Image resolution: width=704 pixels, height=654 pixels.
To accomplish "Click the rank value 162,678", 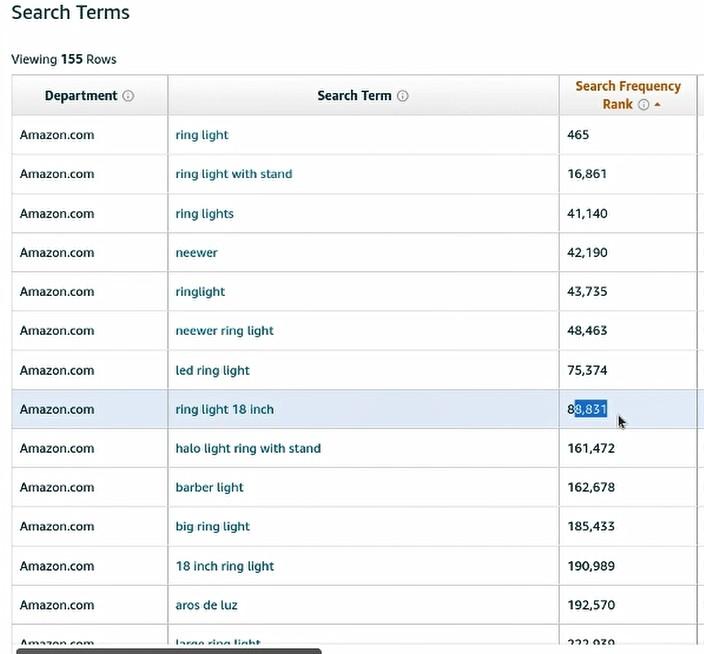I will pos(591,487).
